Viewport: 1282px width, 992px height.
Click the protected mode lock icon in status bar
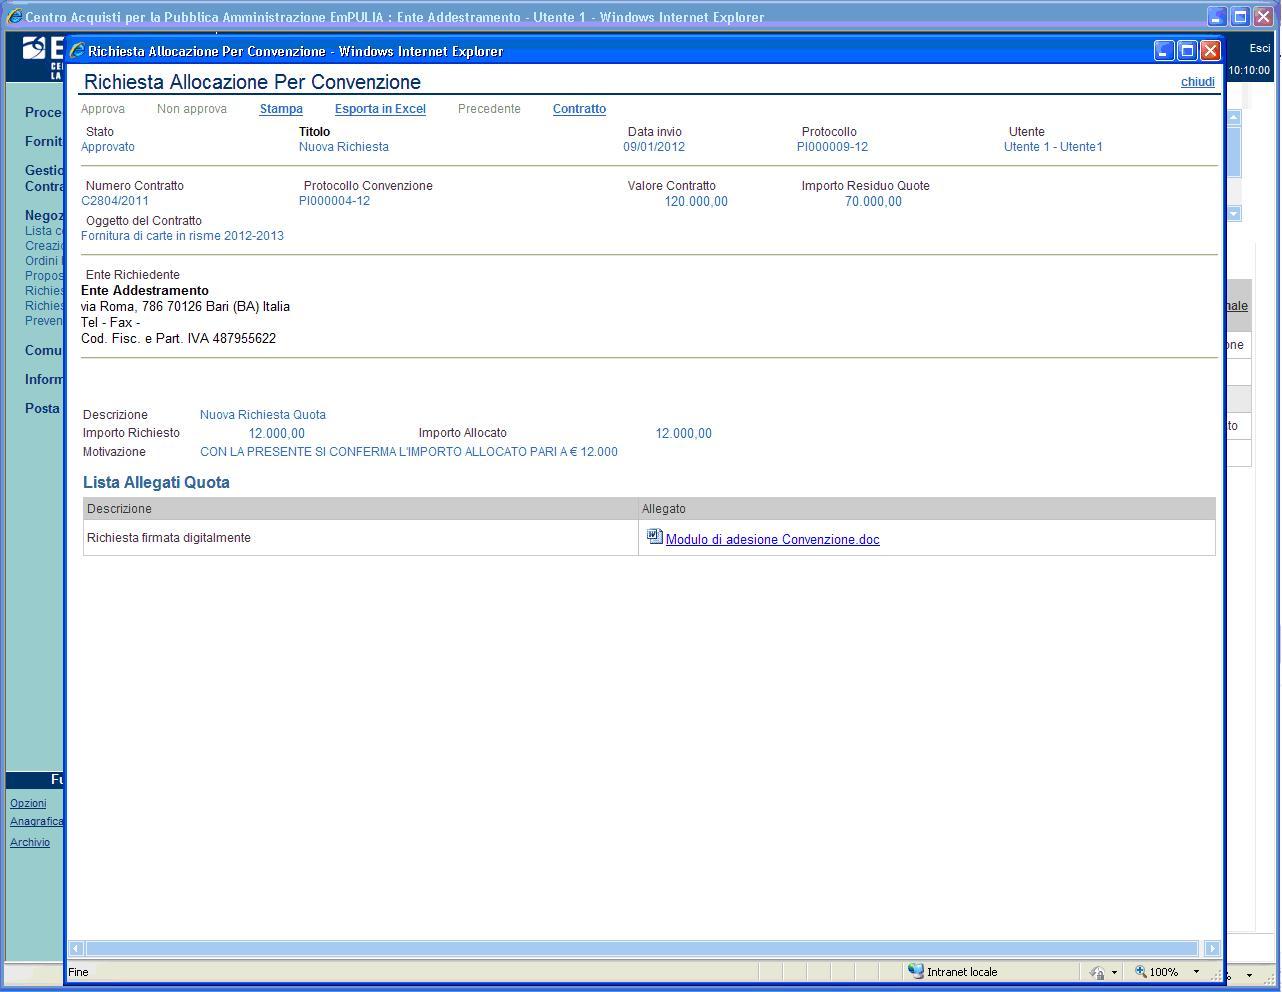tap(1097, 972)
